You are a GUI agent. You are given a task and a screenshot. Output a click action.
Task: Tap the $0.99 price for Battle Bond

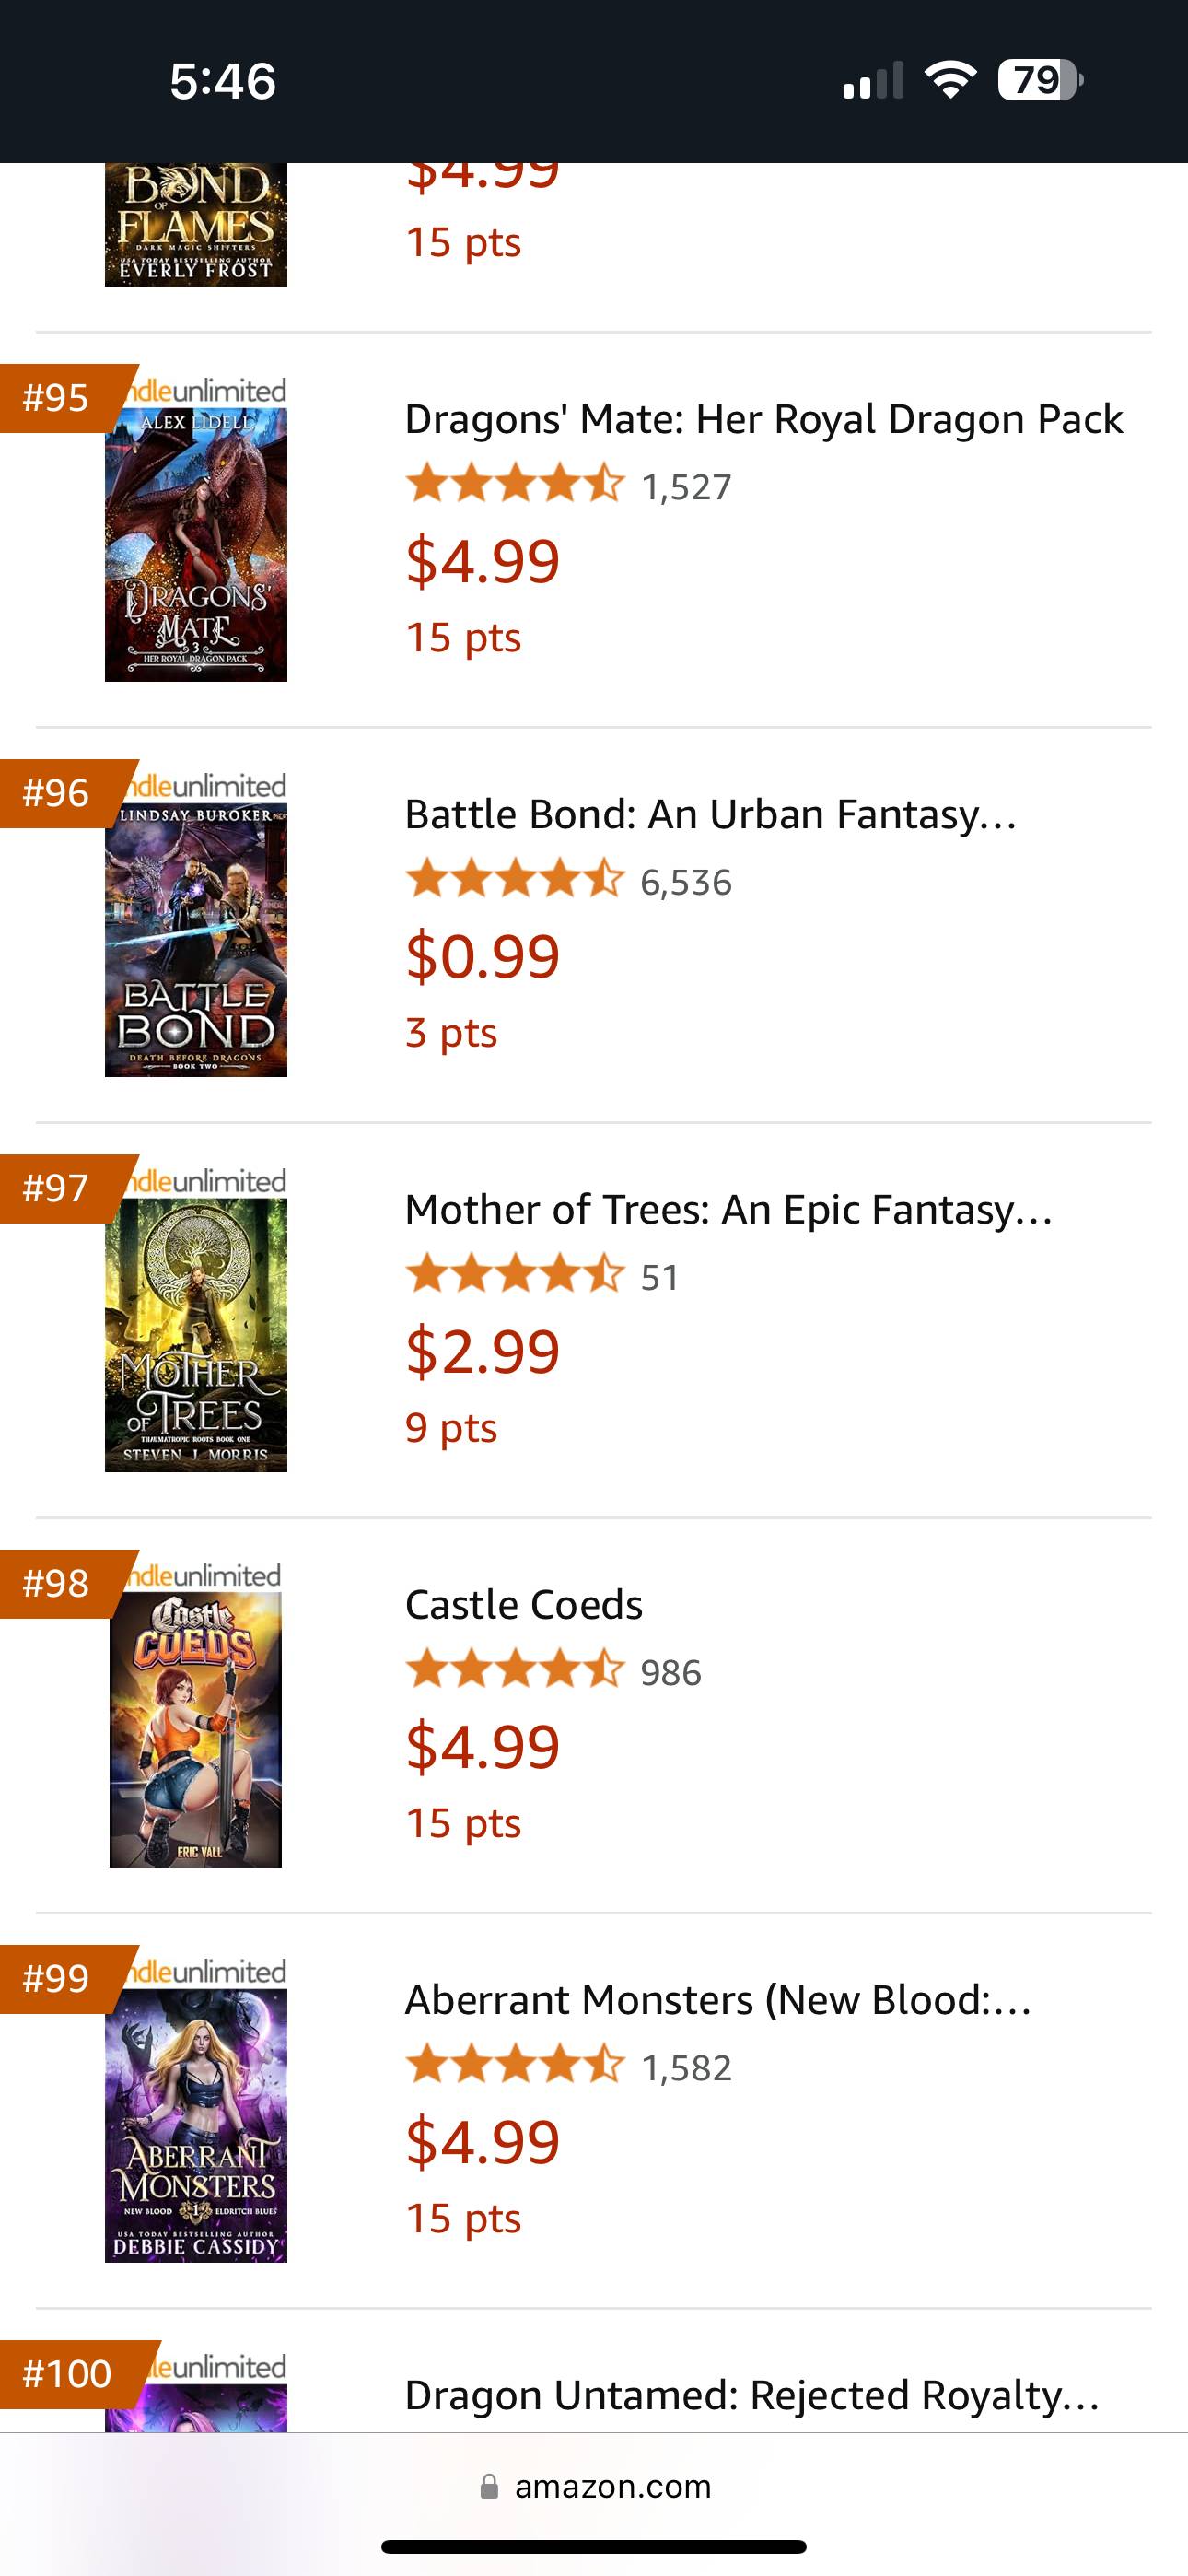pos(483,955)
